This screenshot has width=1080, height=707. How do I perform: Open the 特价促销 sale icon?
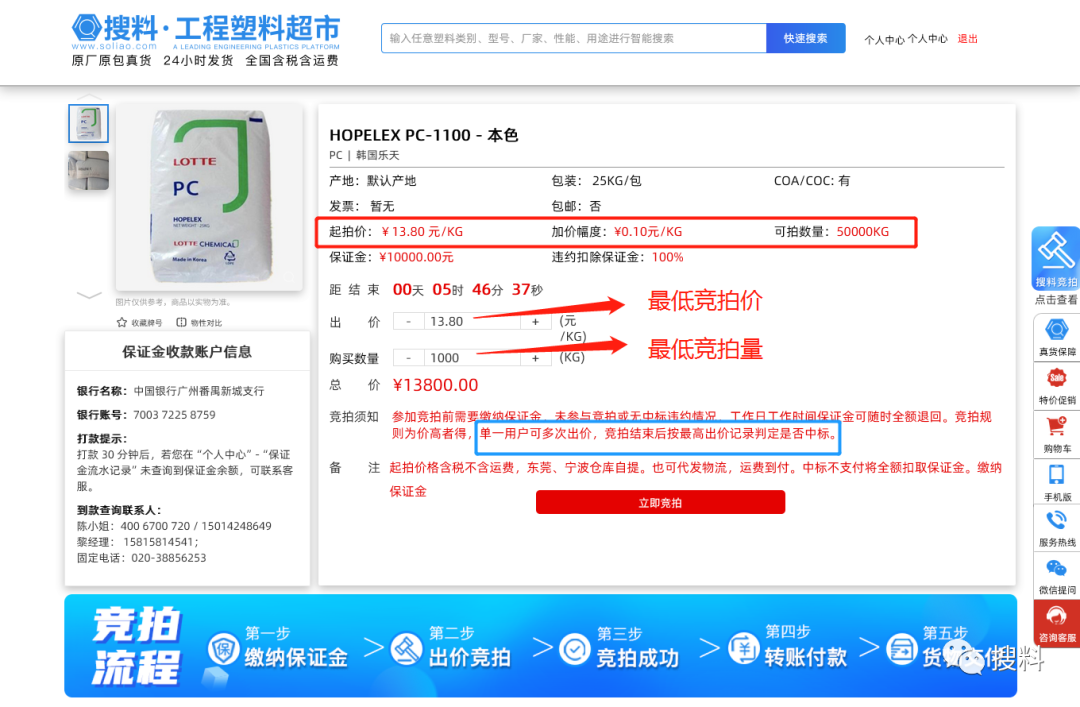[1056, 379]
